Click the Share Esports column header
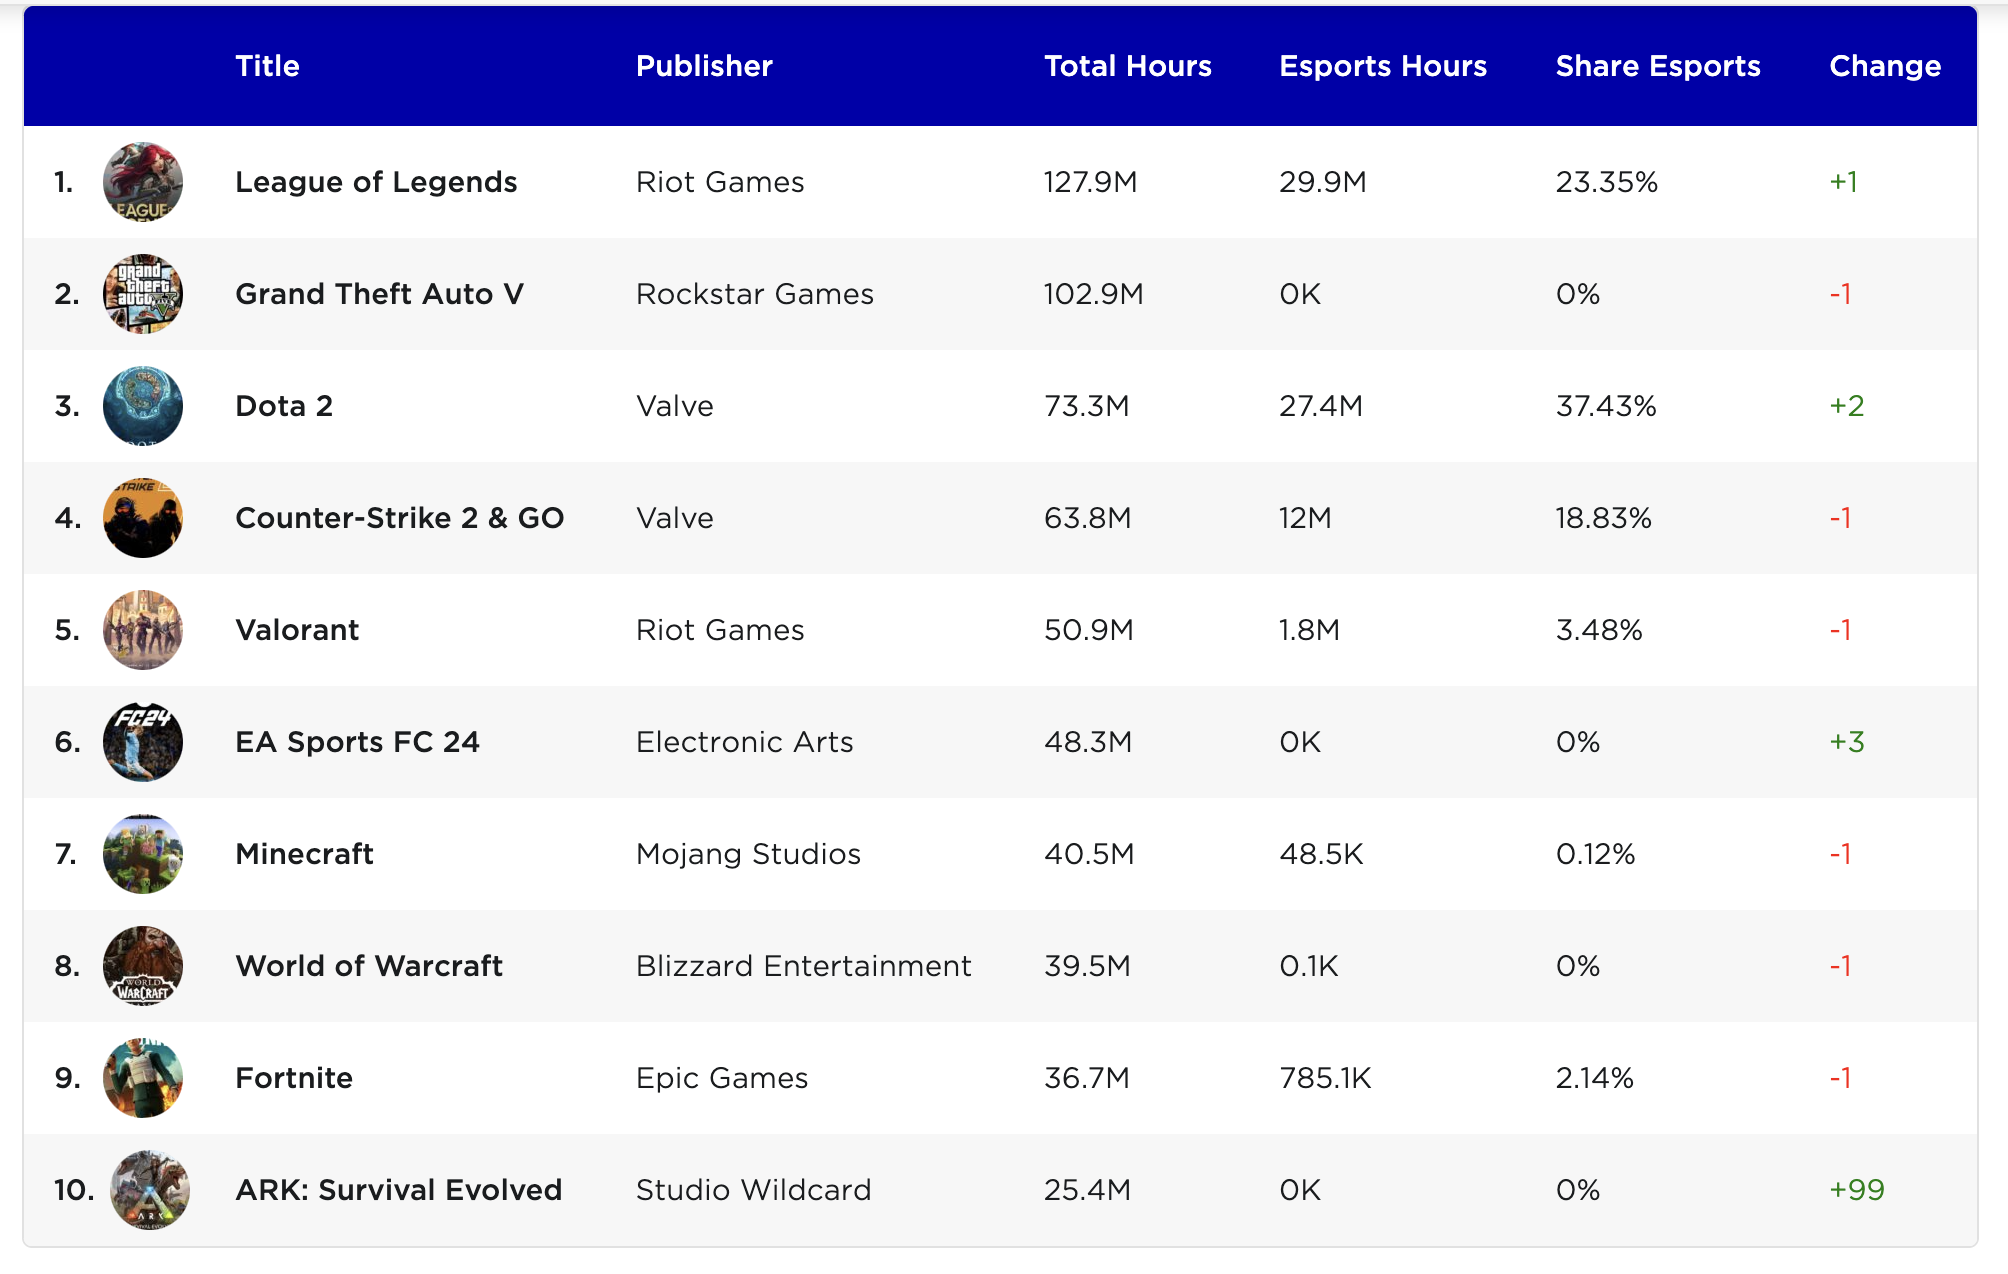 pos(1657,66)
